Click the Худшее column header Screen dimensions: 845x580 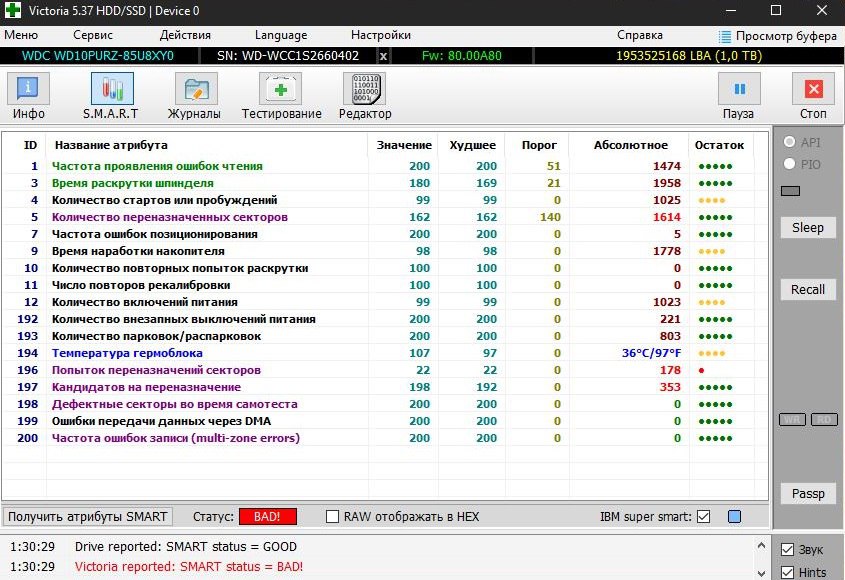(x=473, y=145)
